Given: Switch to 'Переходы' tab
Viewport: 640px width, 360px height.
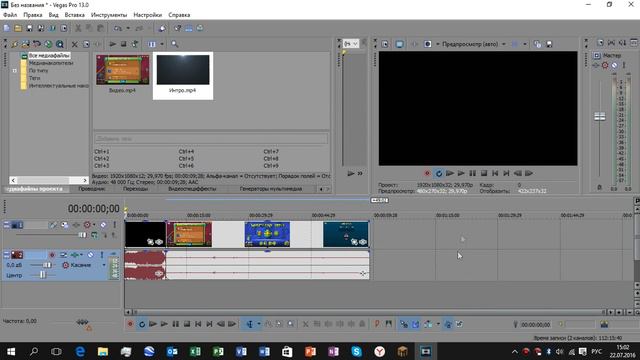Looking at the screenshot, I should tap(136, 189).
